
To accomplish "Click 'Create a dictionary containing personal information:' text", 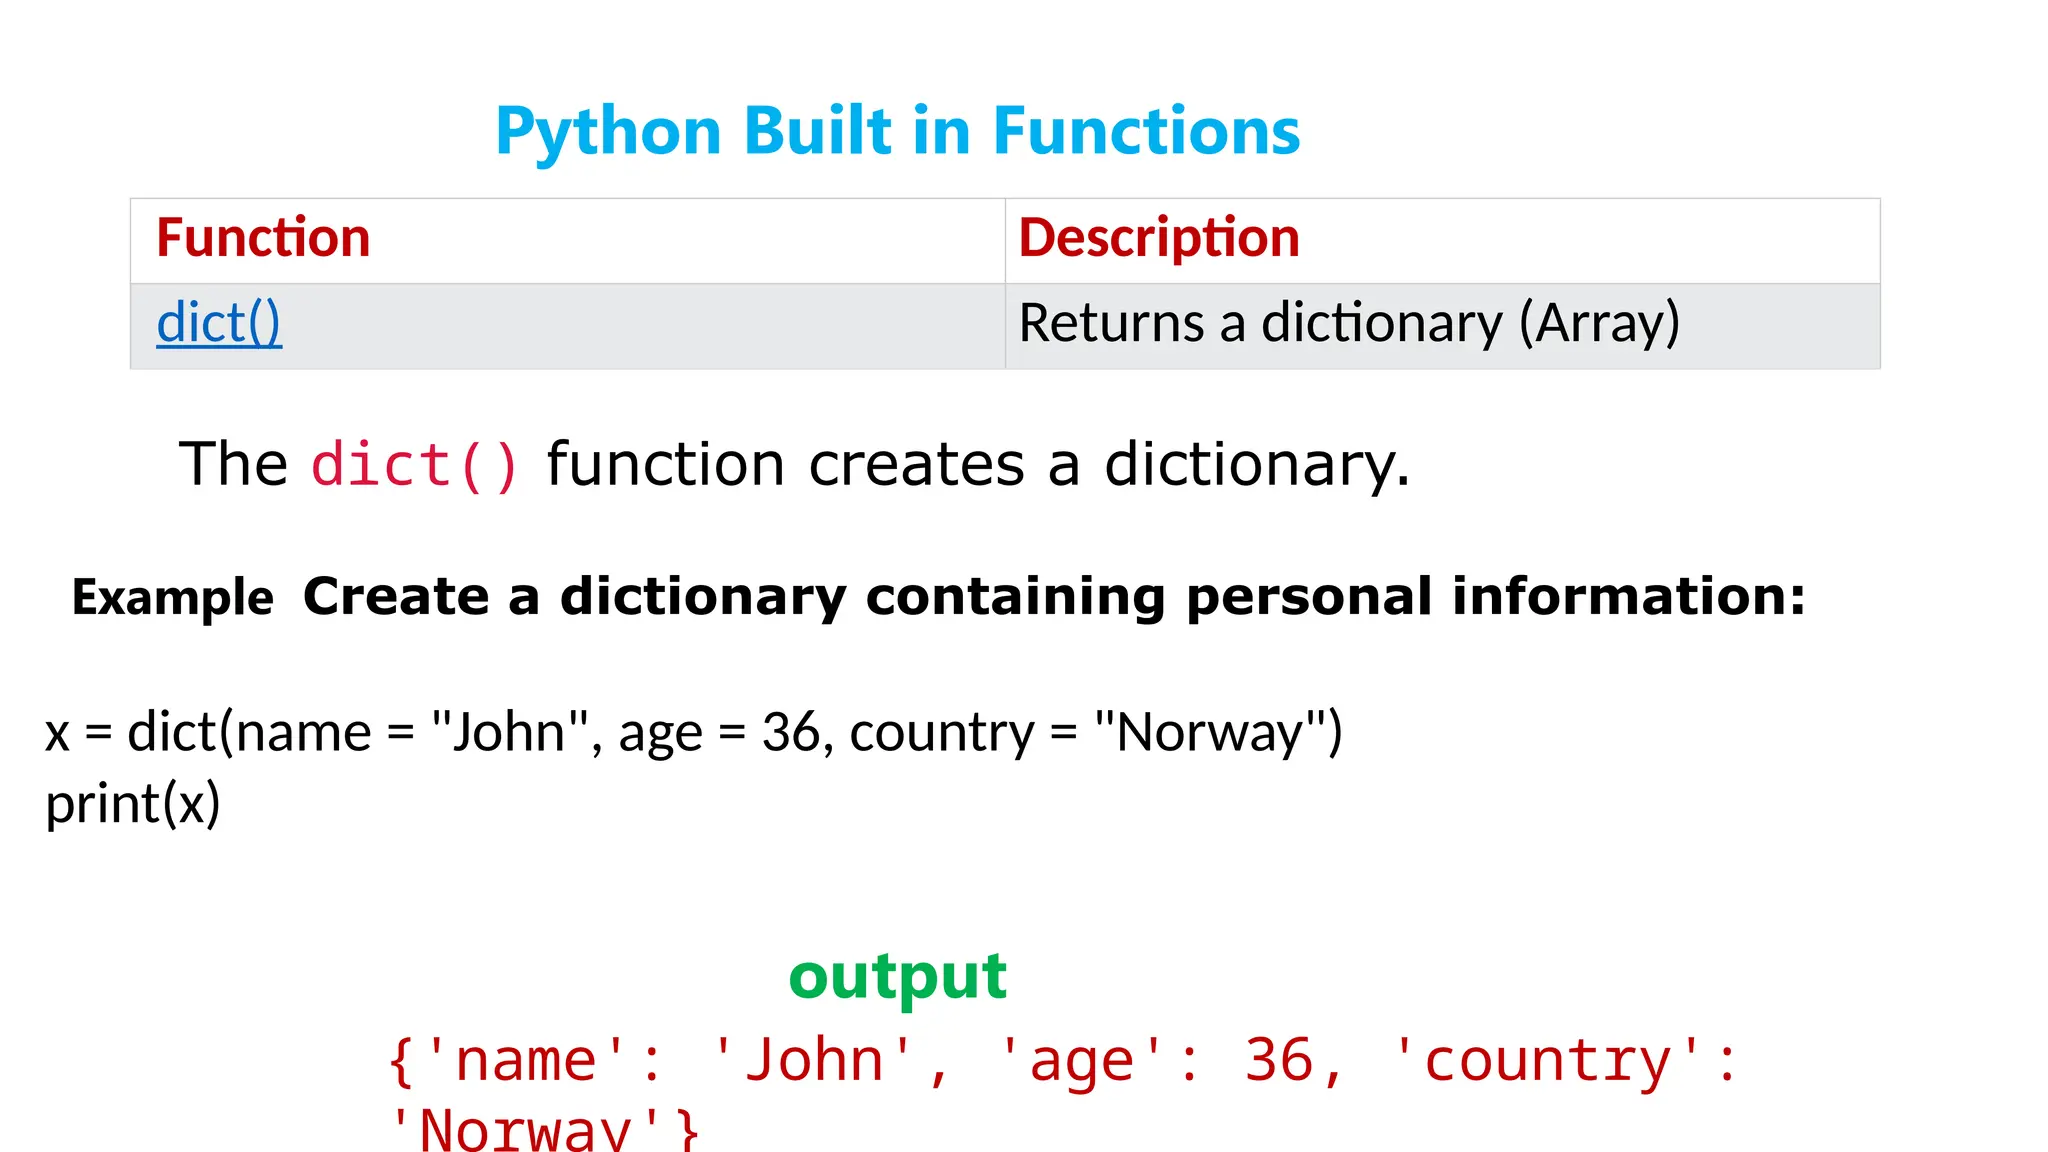I will pos(1054,597).
